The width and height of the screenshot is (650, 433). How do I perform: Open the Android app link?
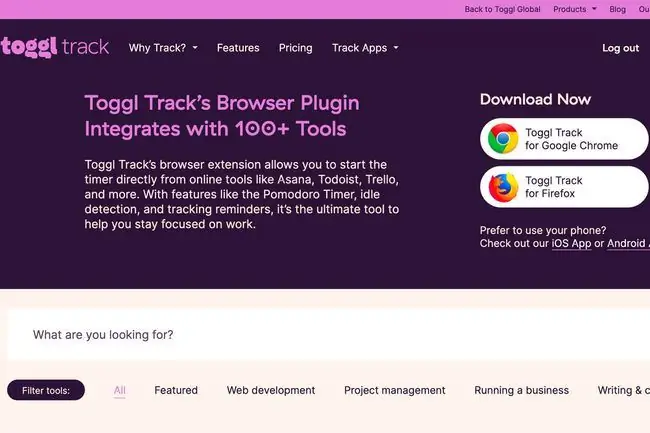click(628, 244)
